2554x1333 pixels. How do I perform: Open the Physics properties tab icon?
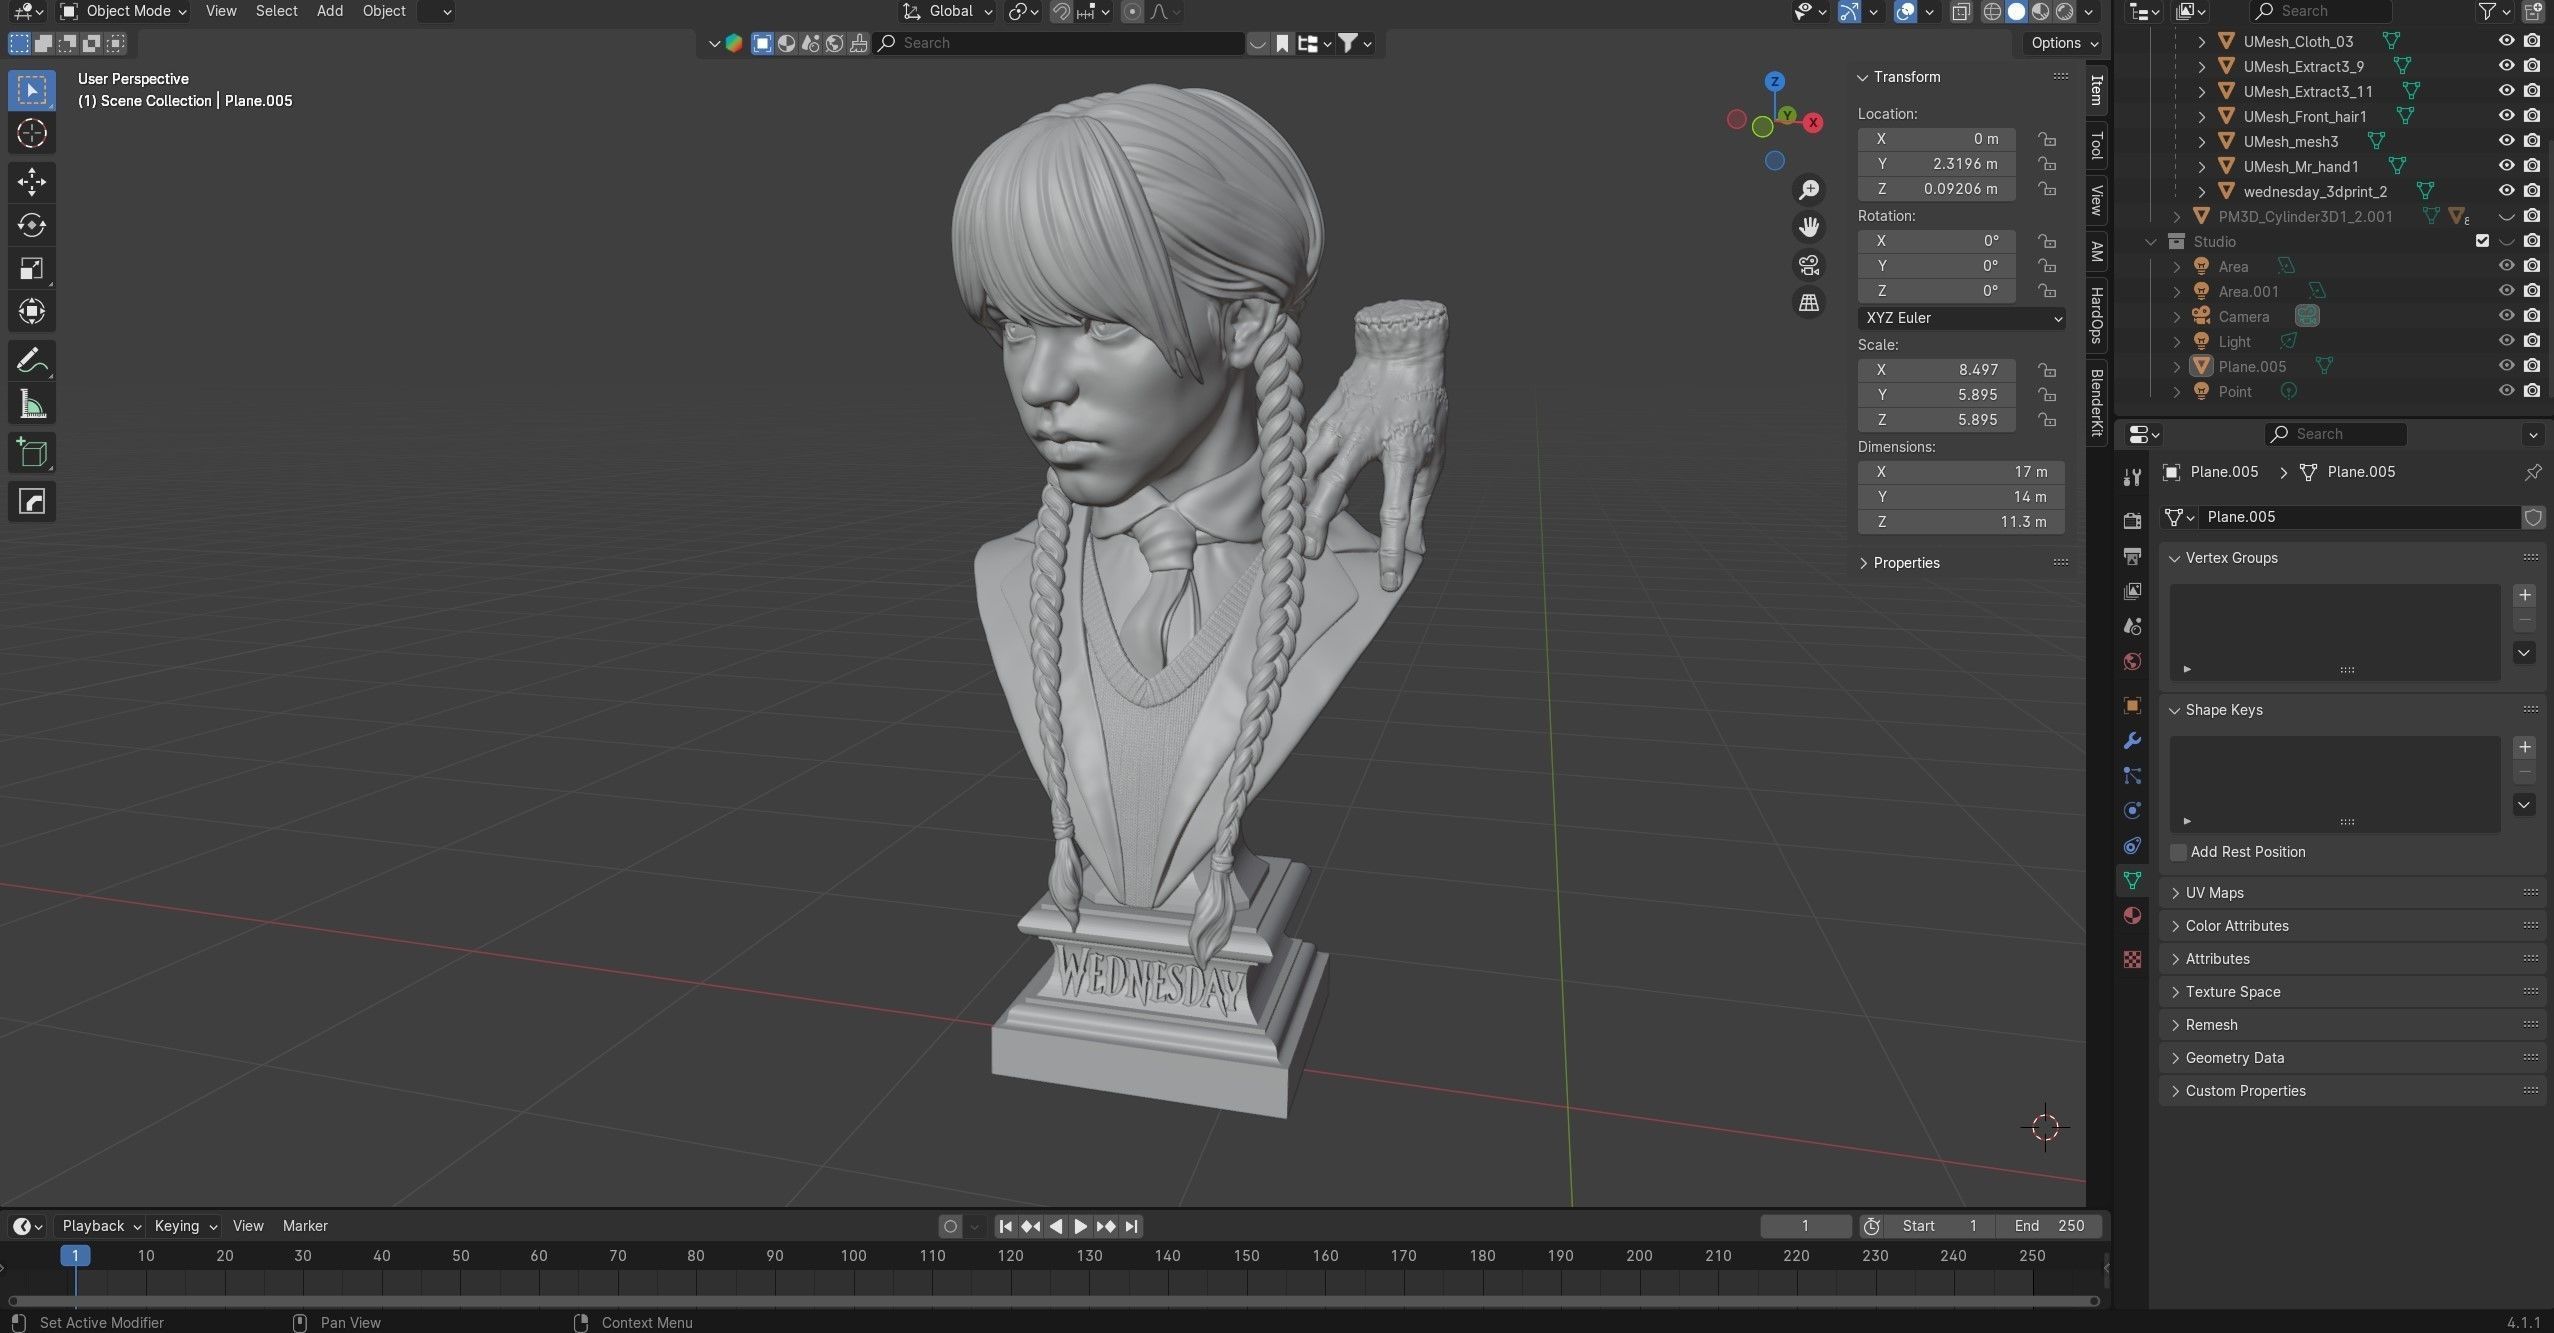click(x=2132, y=811)
